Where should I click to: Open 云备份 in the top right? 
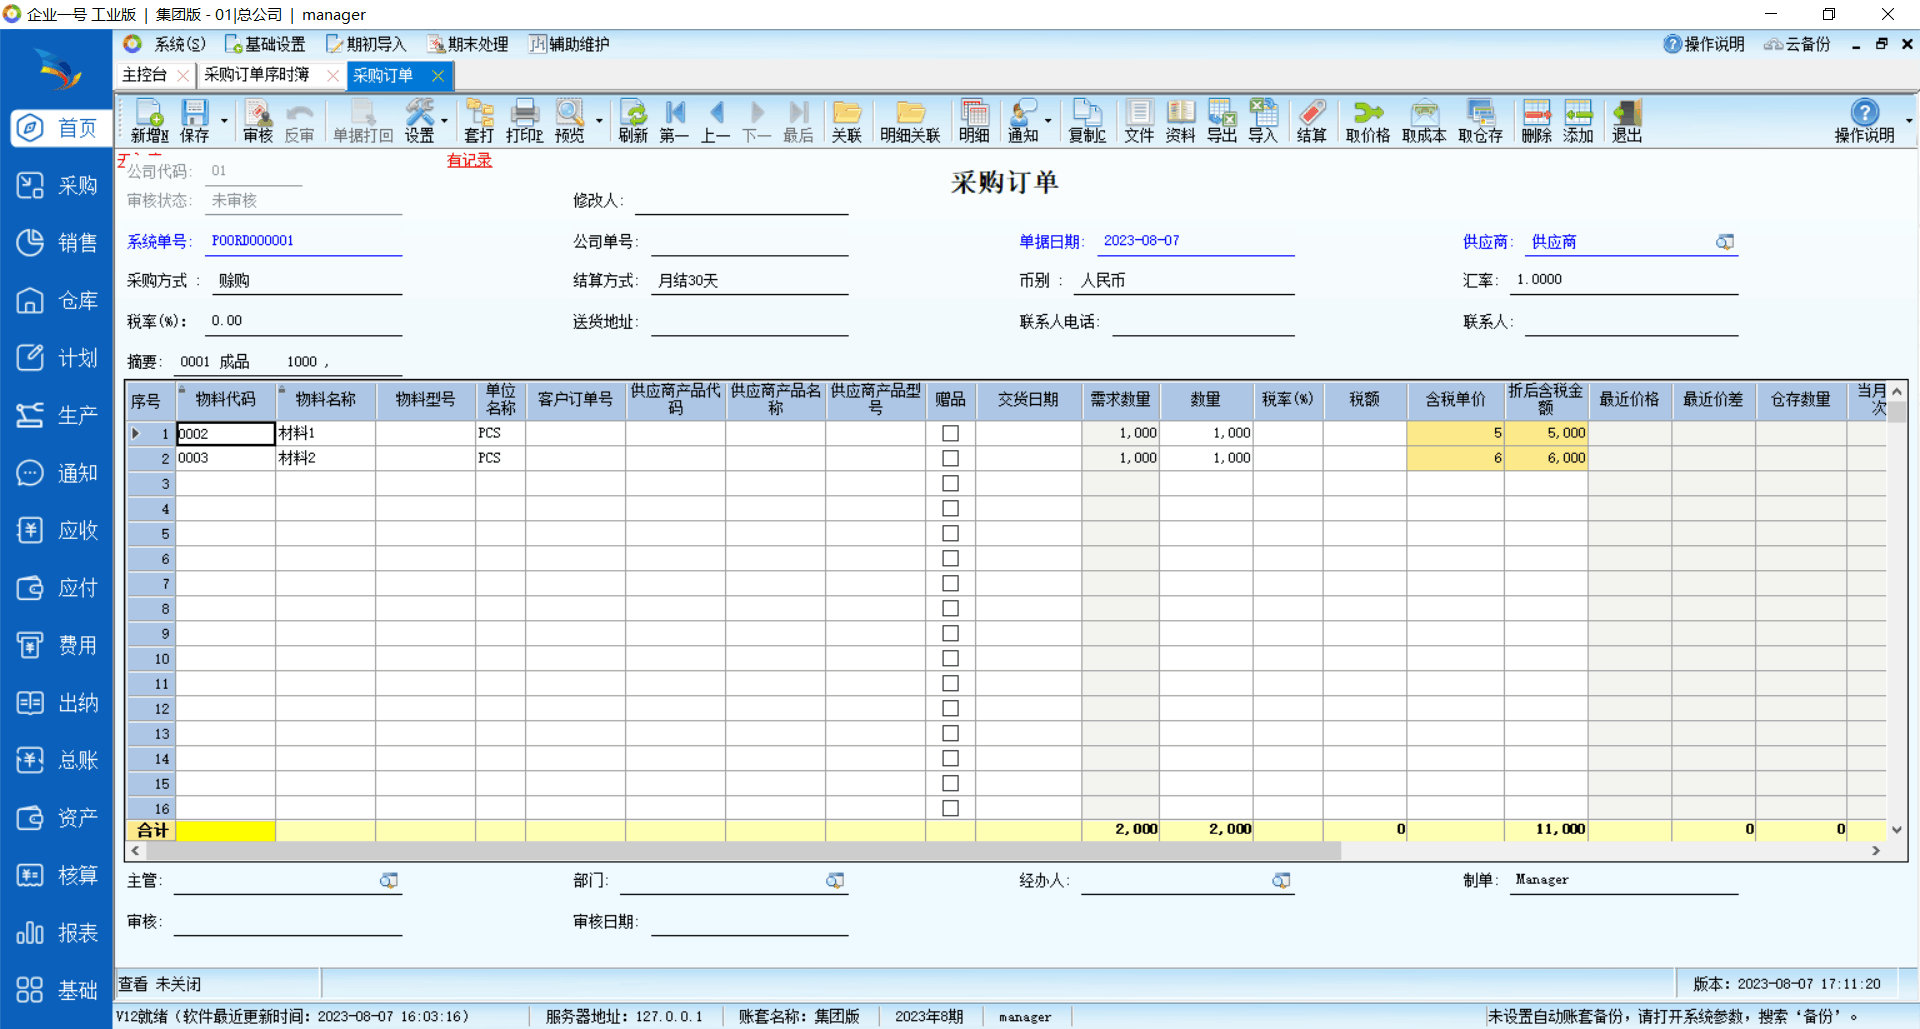pyautogui.click(x=1798, y=44)
